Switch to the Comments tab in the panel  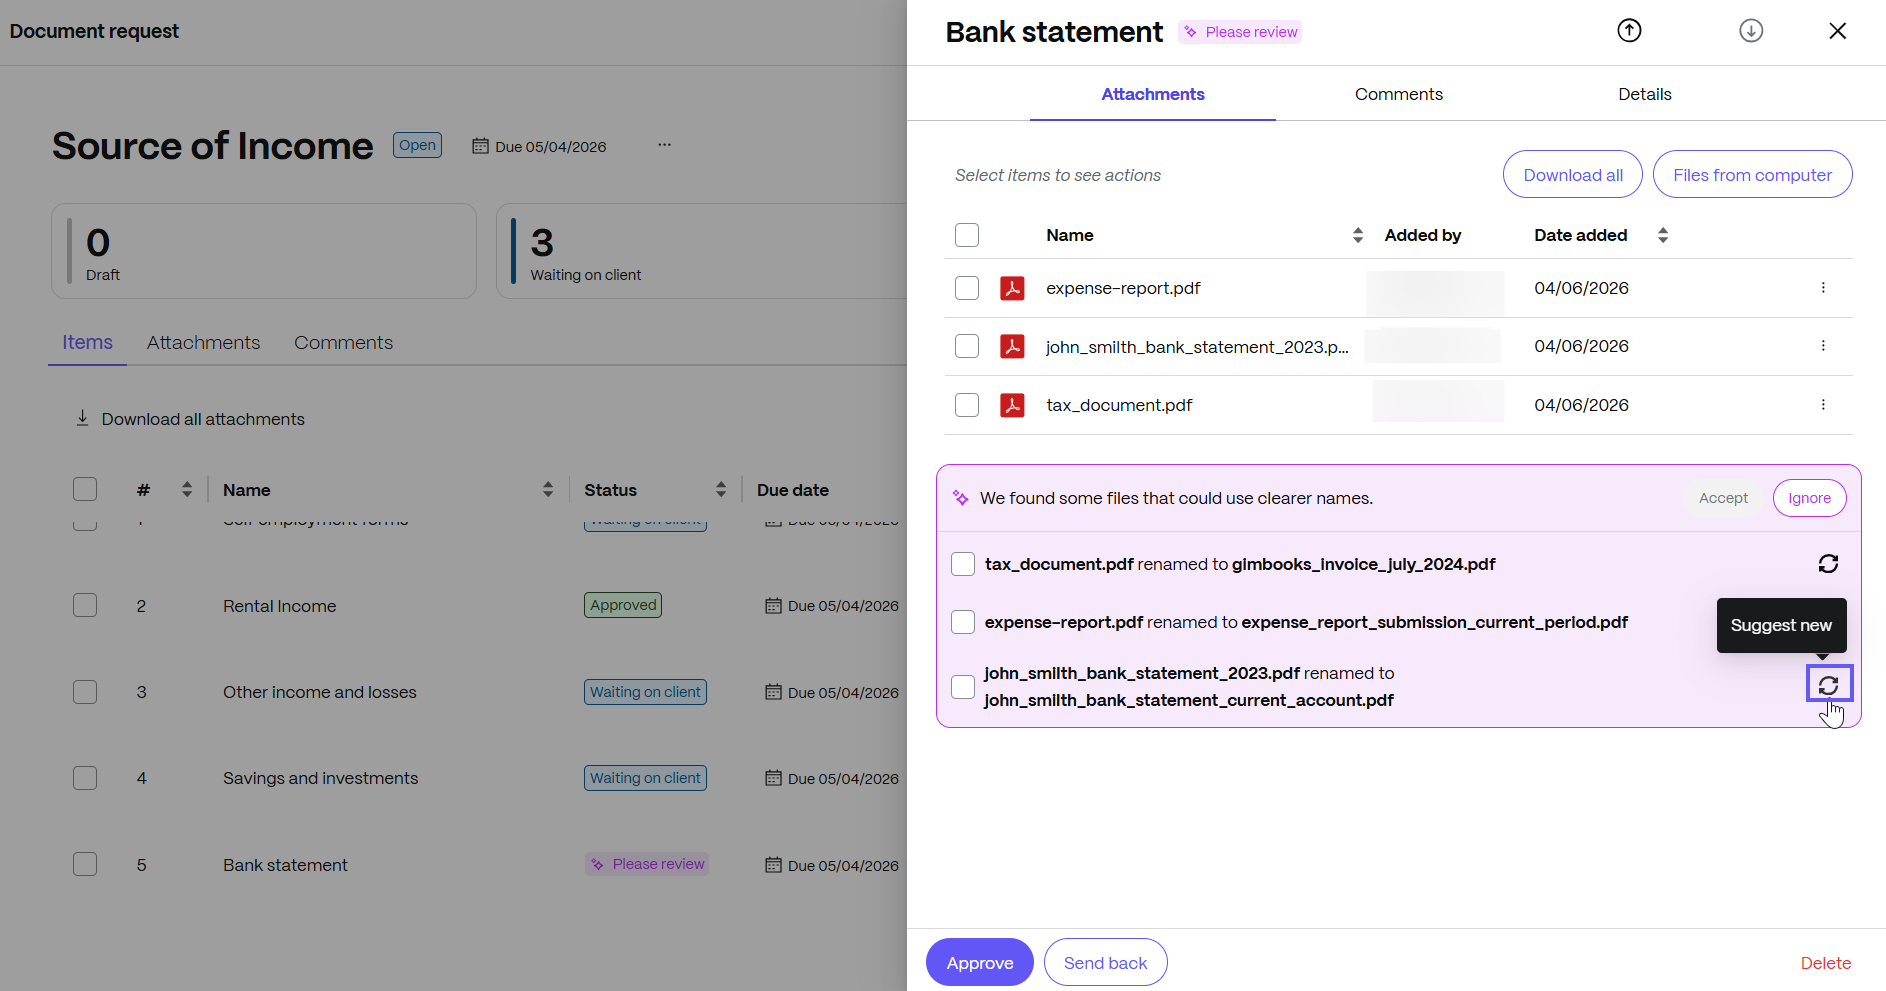tap(1398, 93)
